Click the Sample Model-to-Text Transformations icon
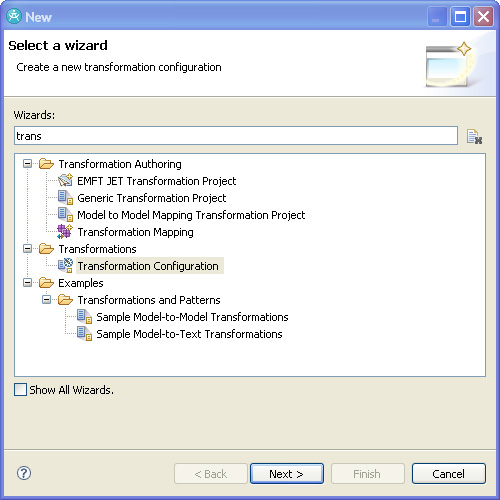The width and height of the screenshot is (500, 500). [x=84, y=333]
